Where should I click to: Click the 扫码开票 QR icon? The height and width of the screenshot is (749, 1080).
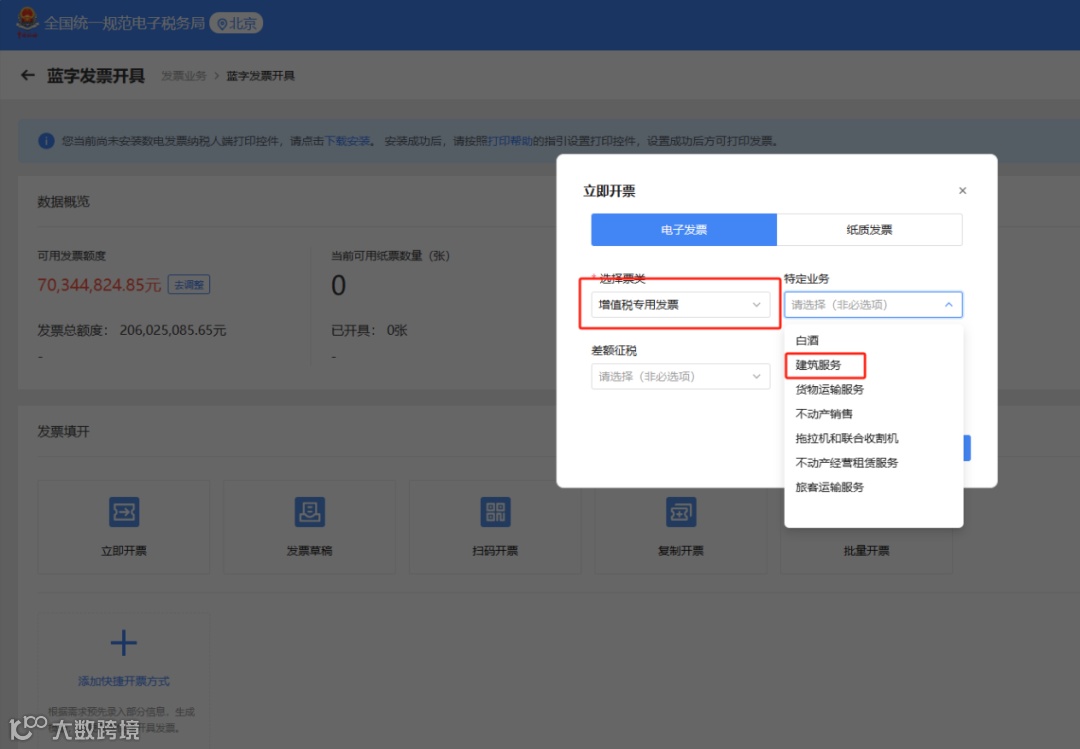495,512
